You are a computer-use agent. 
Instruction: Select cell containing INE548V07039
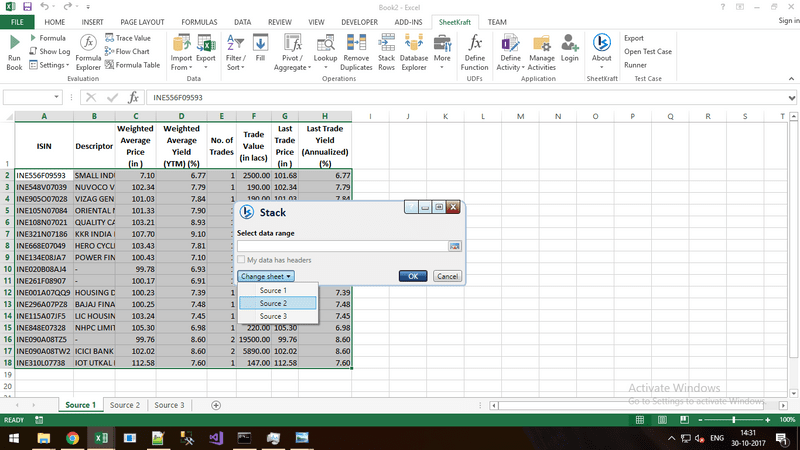pyautogui.click(x=44, y=187)
